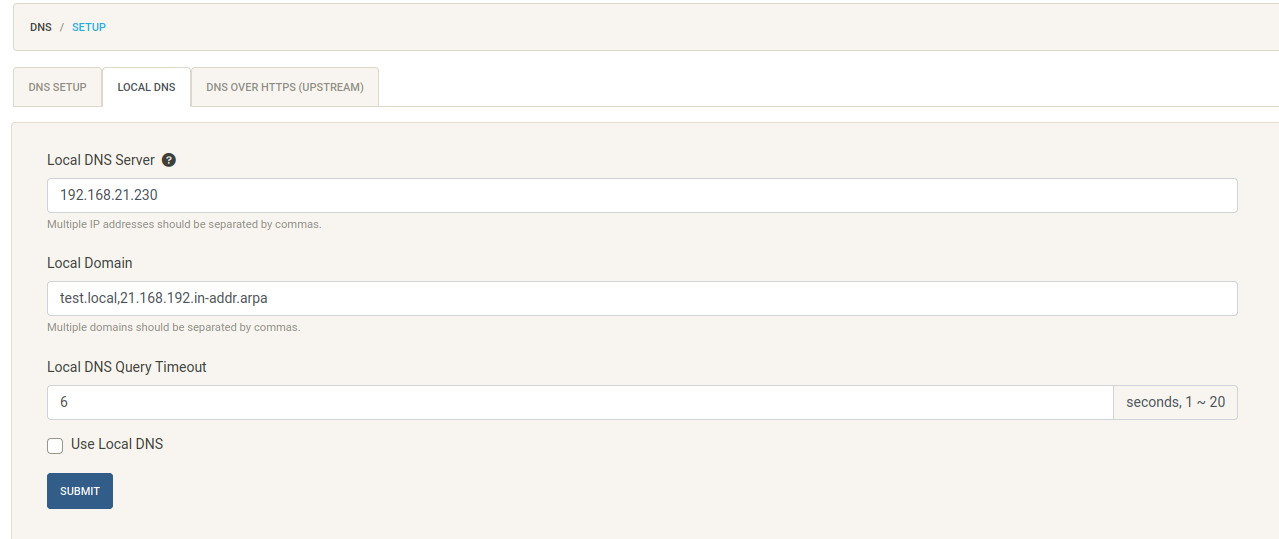This screenshot has height=539, width=1279.
Task: Click the 'Multiple IP addresses' hint text
Action: pos(184,224)
